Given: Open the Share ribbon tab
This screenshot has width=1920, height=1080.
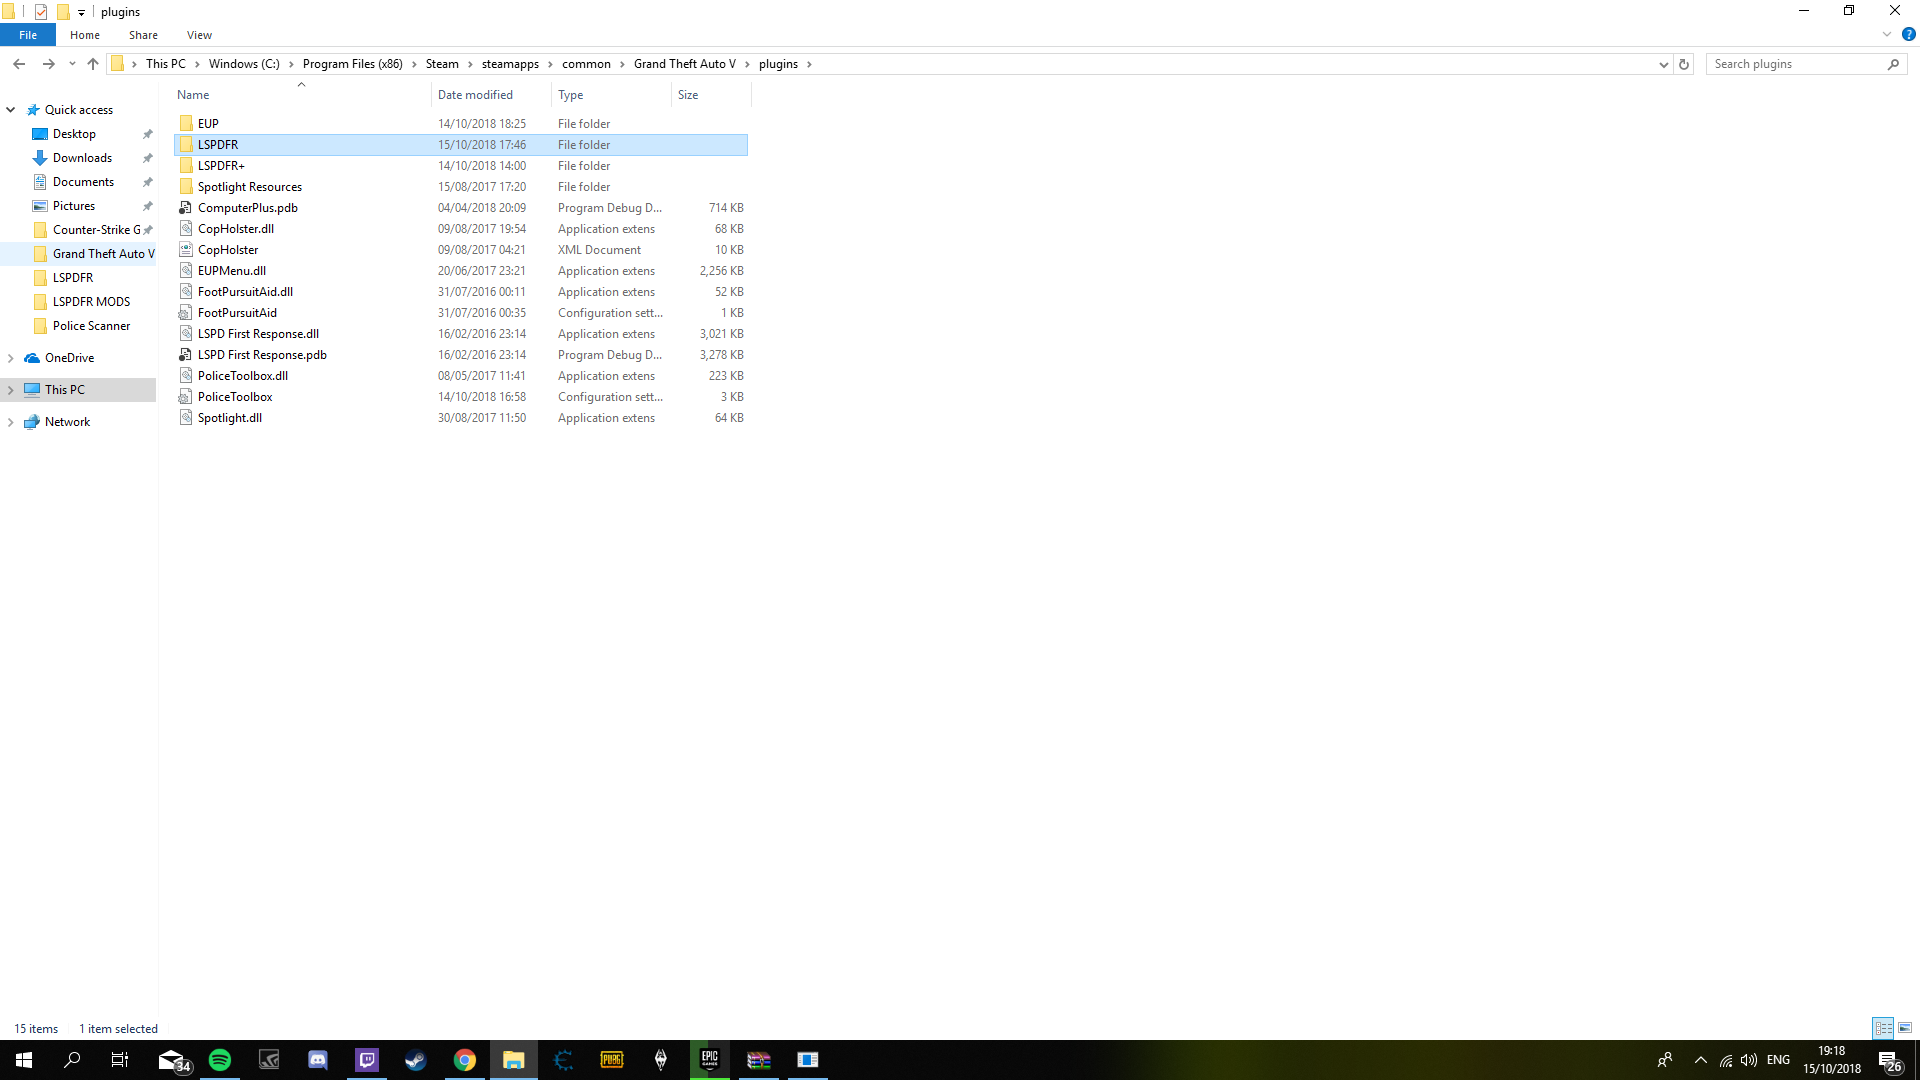Looking at the screenshot, I should tap(143, 35).
